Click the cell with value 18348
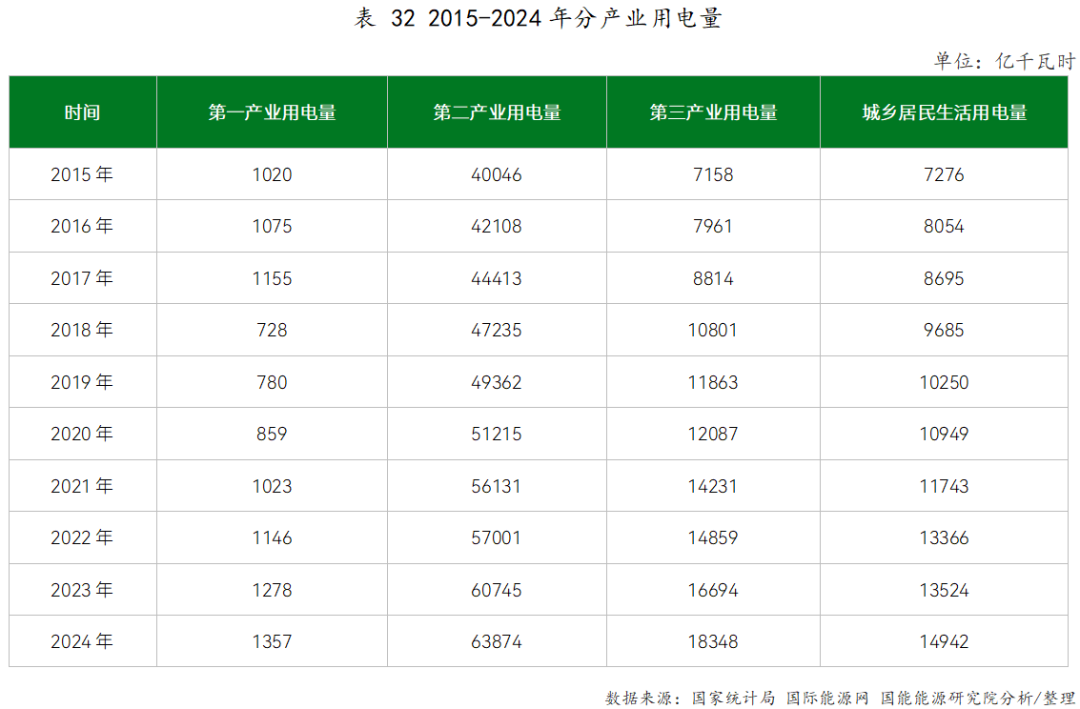Screen dimensions: 1080x709 [713, 641]
